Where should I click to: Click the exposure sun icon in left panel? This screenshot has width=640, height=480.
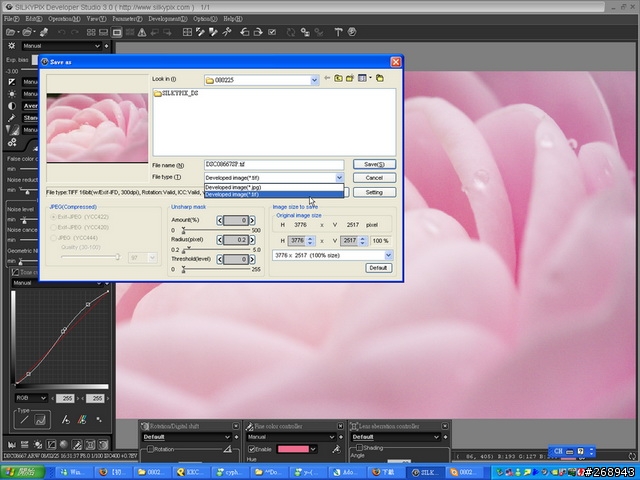(x=11, y=46)
